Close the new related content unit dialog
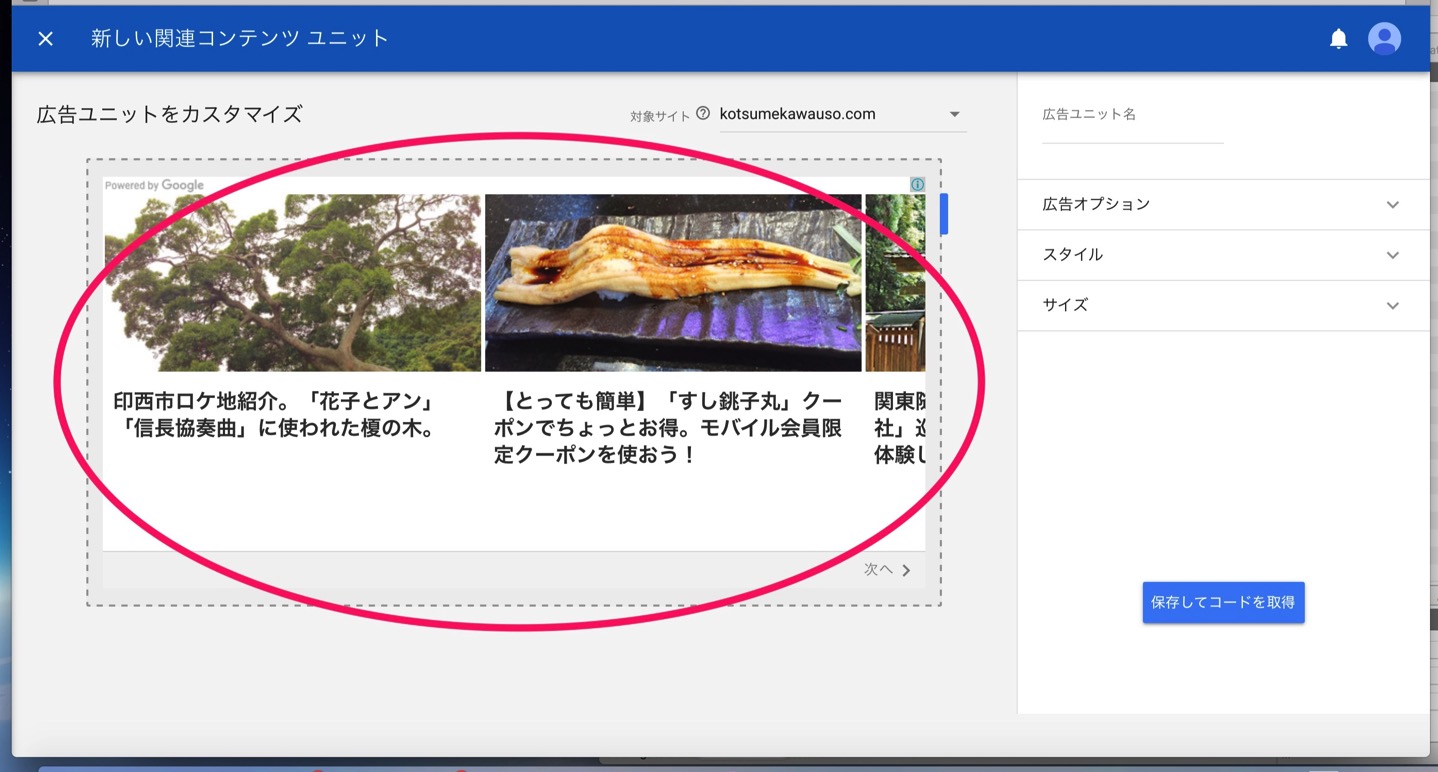This screenshot has width=1438, height=772. click(45, 39)
